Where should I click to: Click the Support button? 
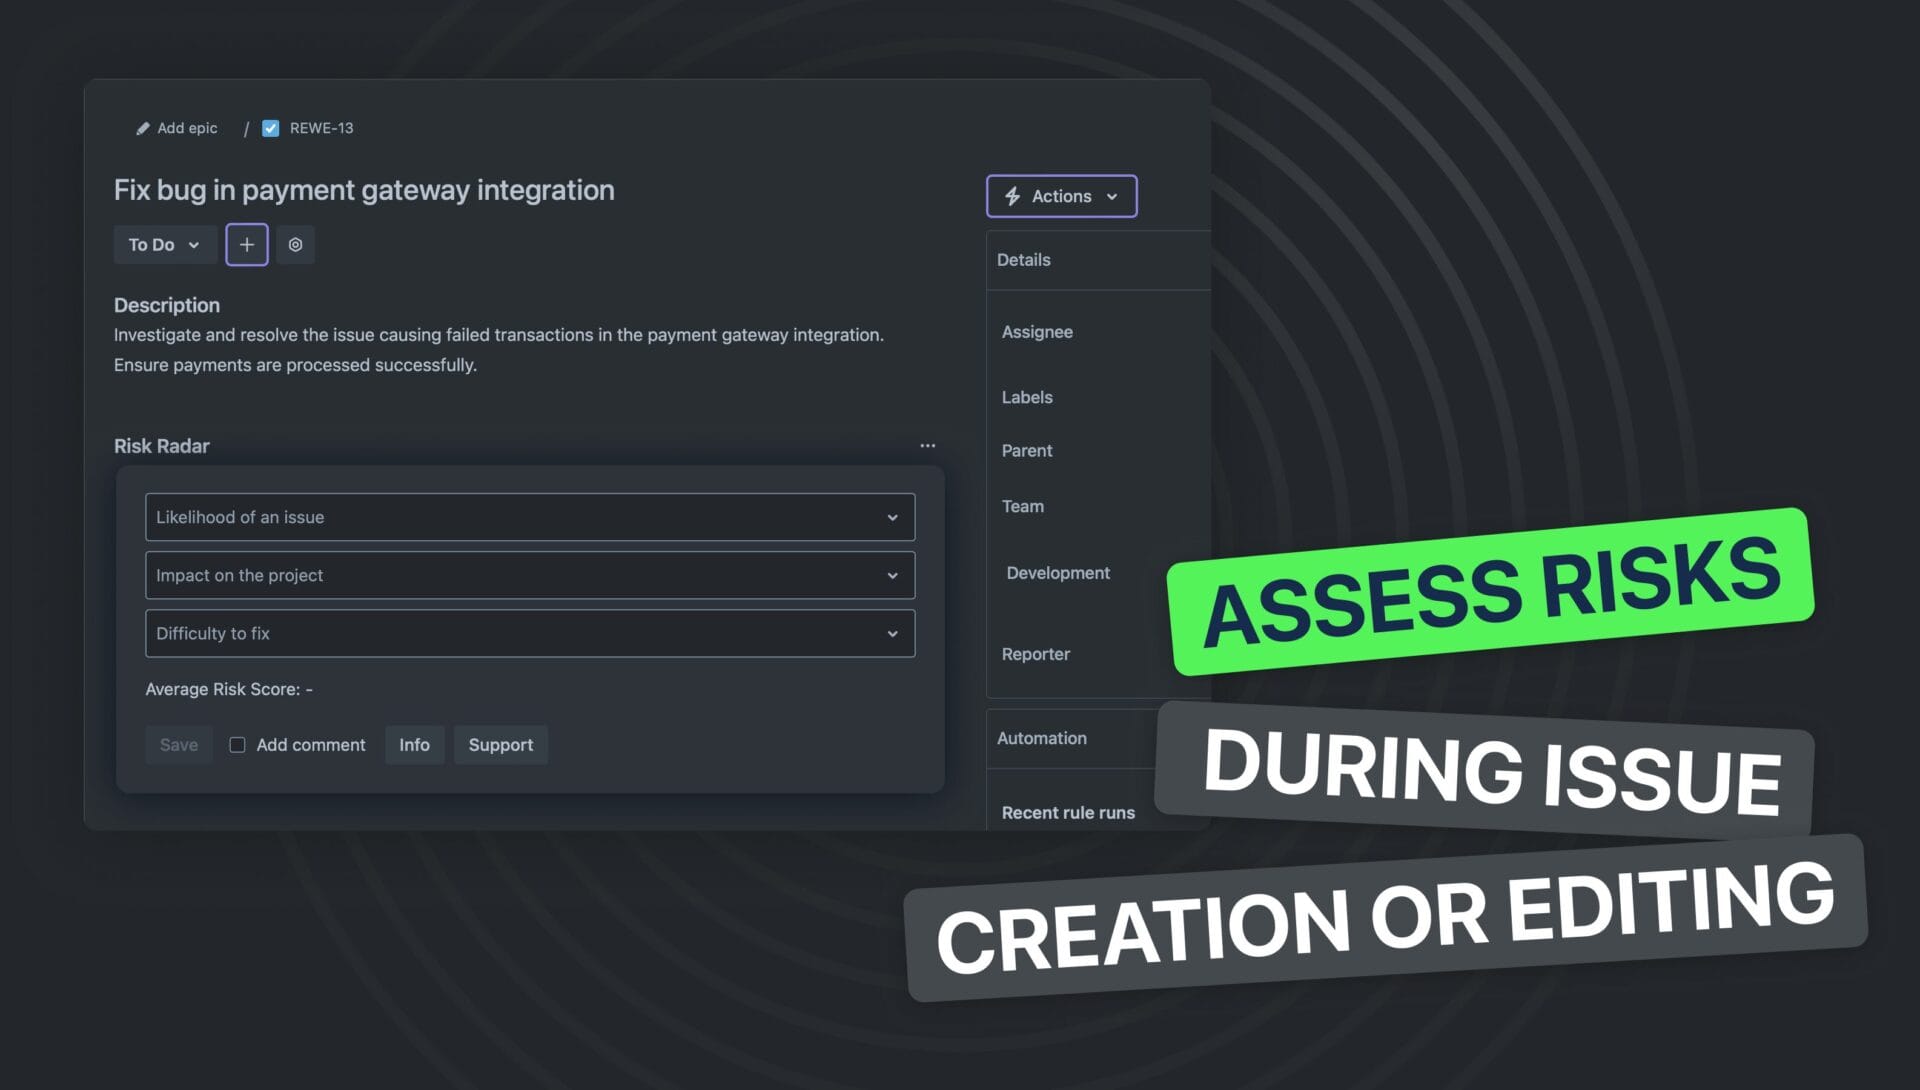[500, 745]
